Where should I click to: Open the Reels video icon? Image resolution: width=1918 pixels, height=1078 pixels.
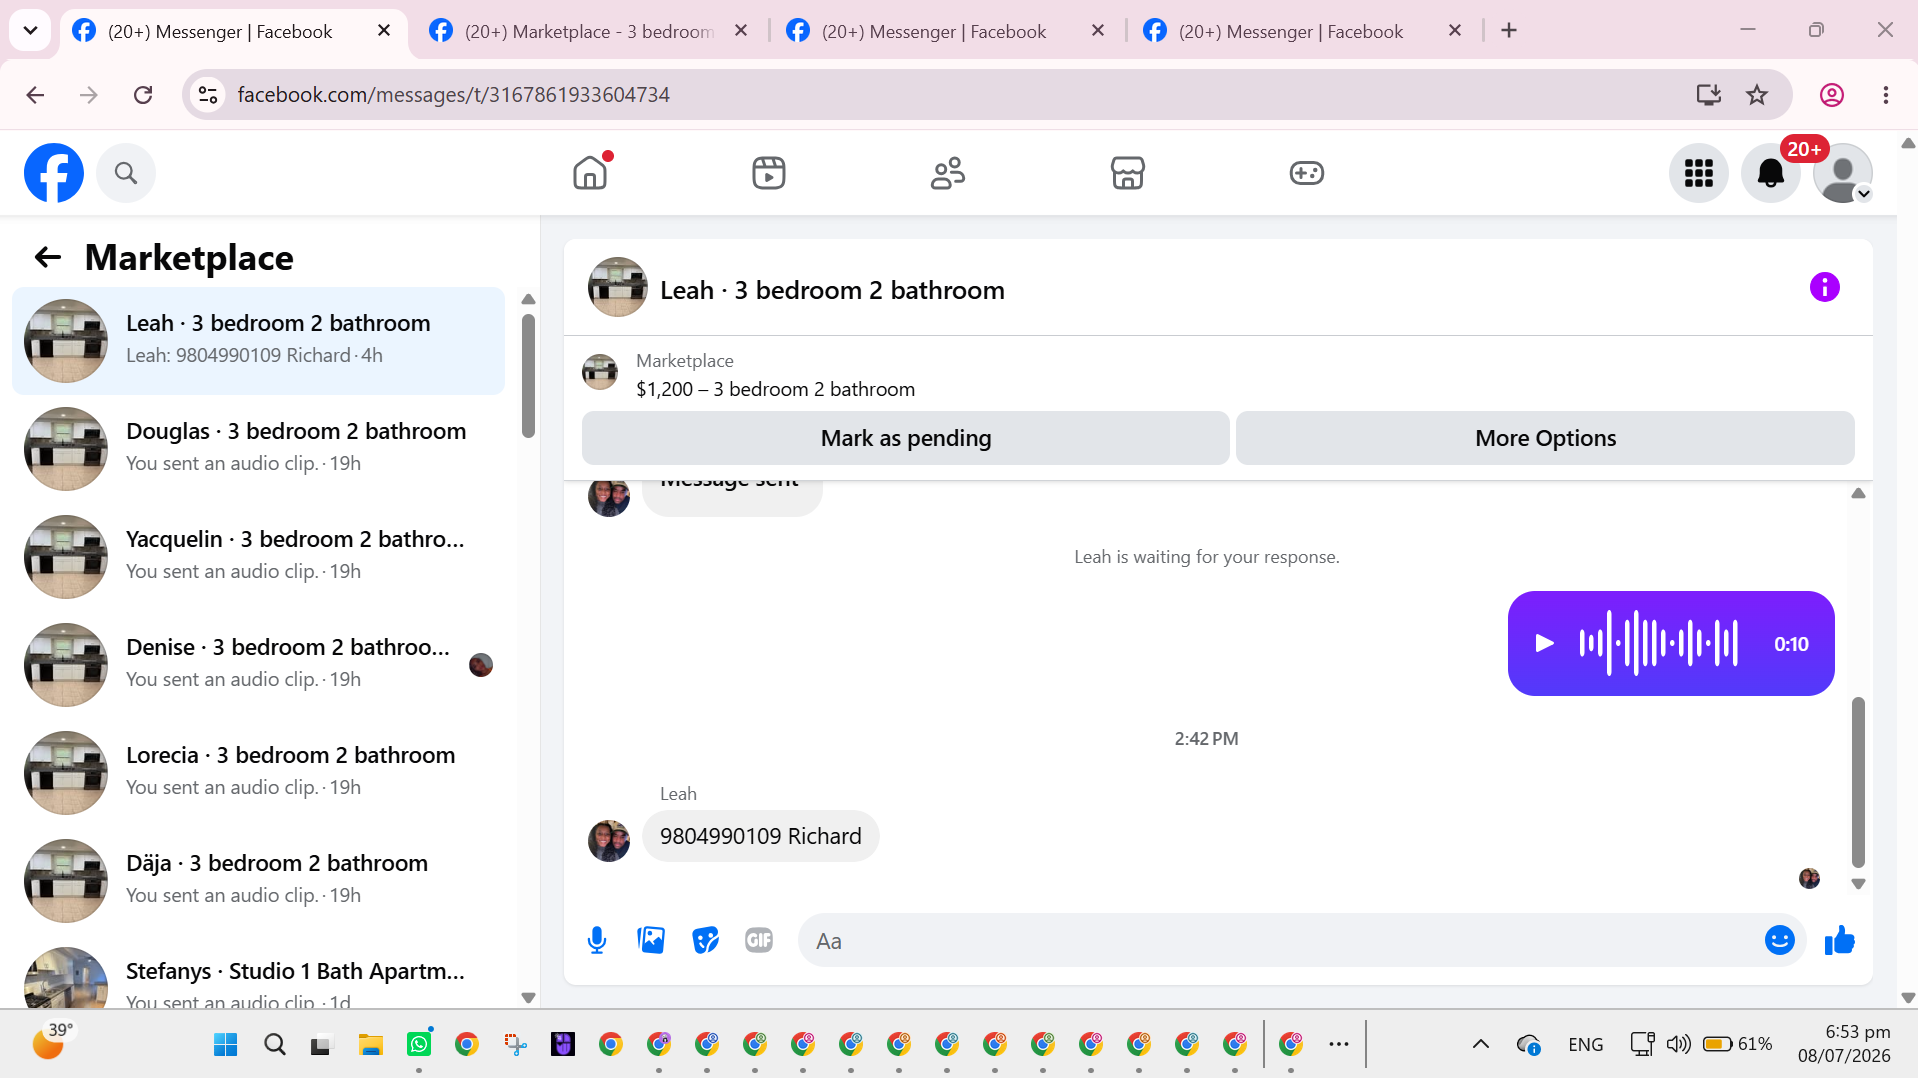(x=769, y=173)
